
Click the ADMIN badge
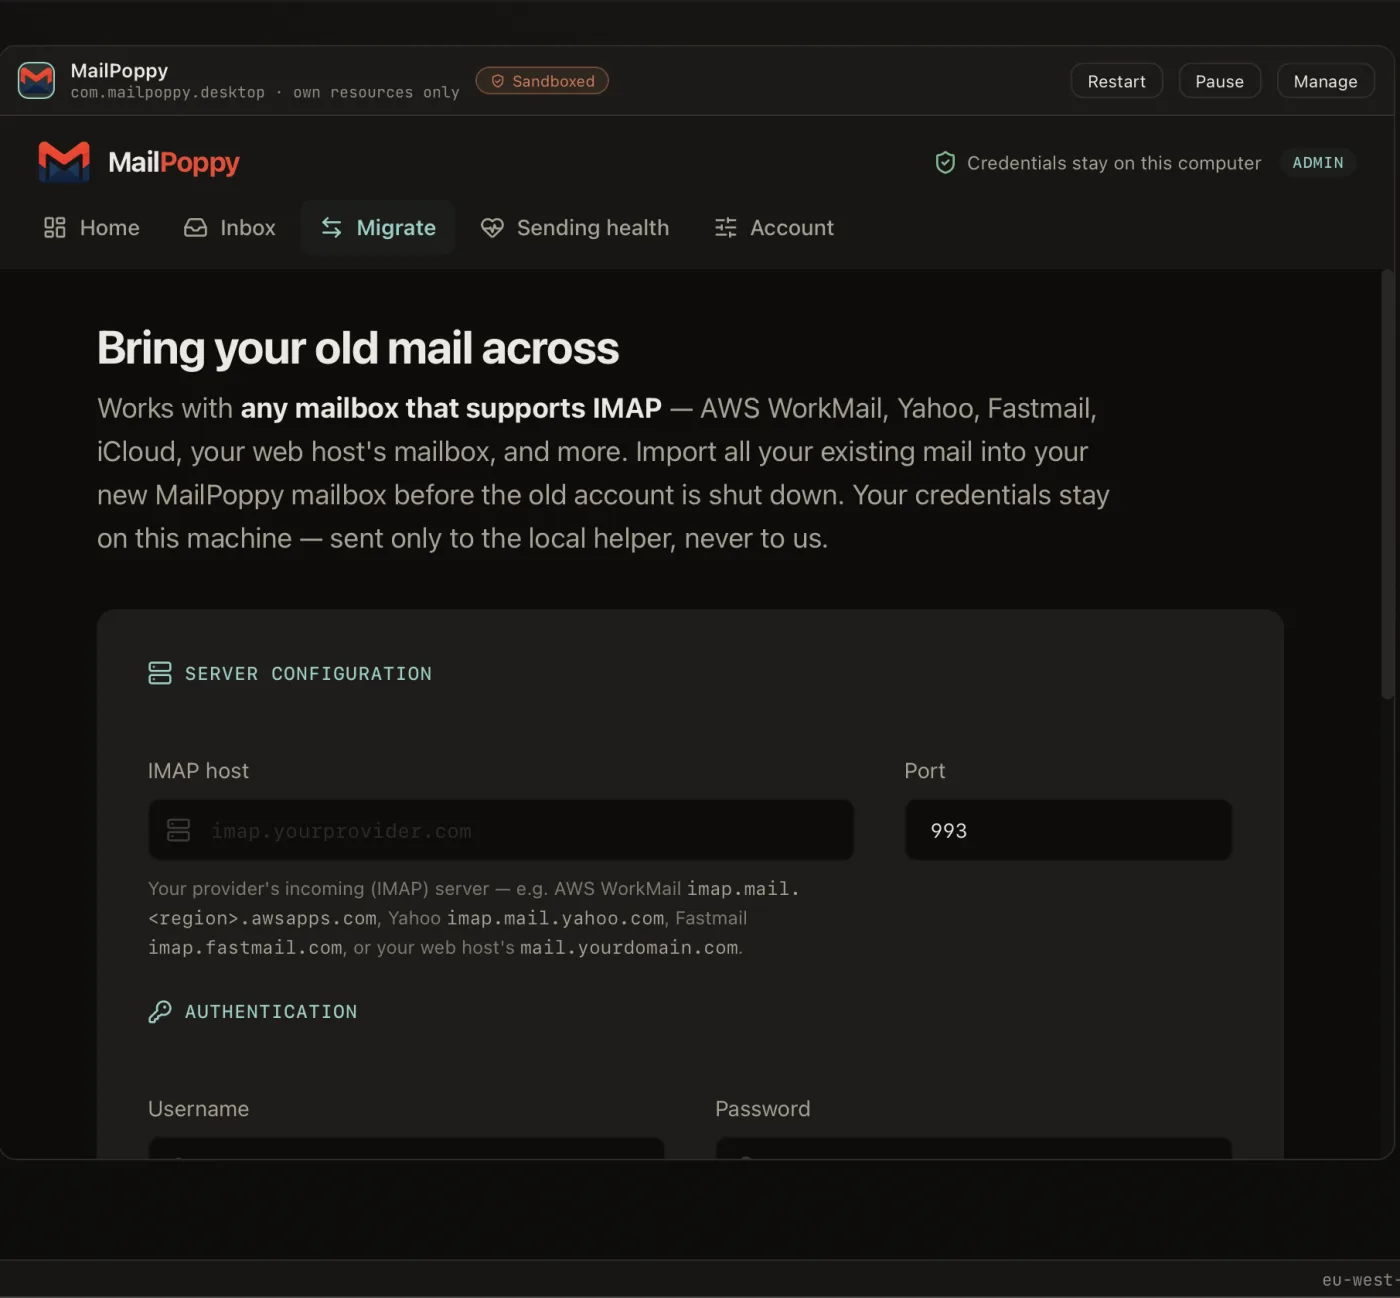pos(1318,163)
